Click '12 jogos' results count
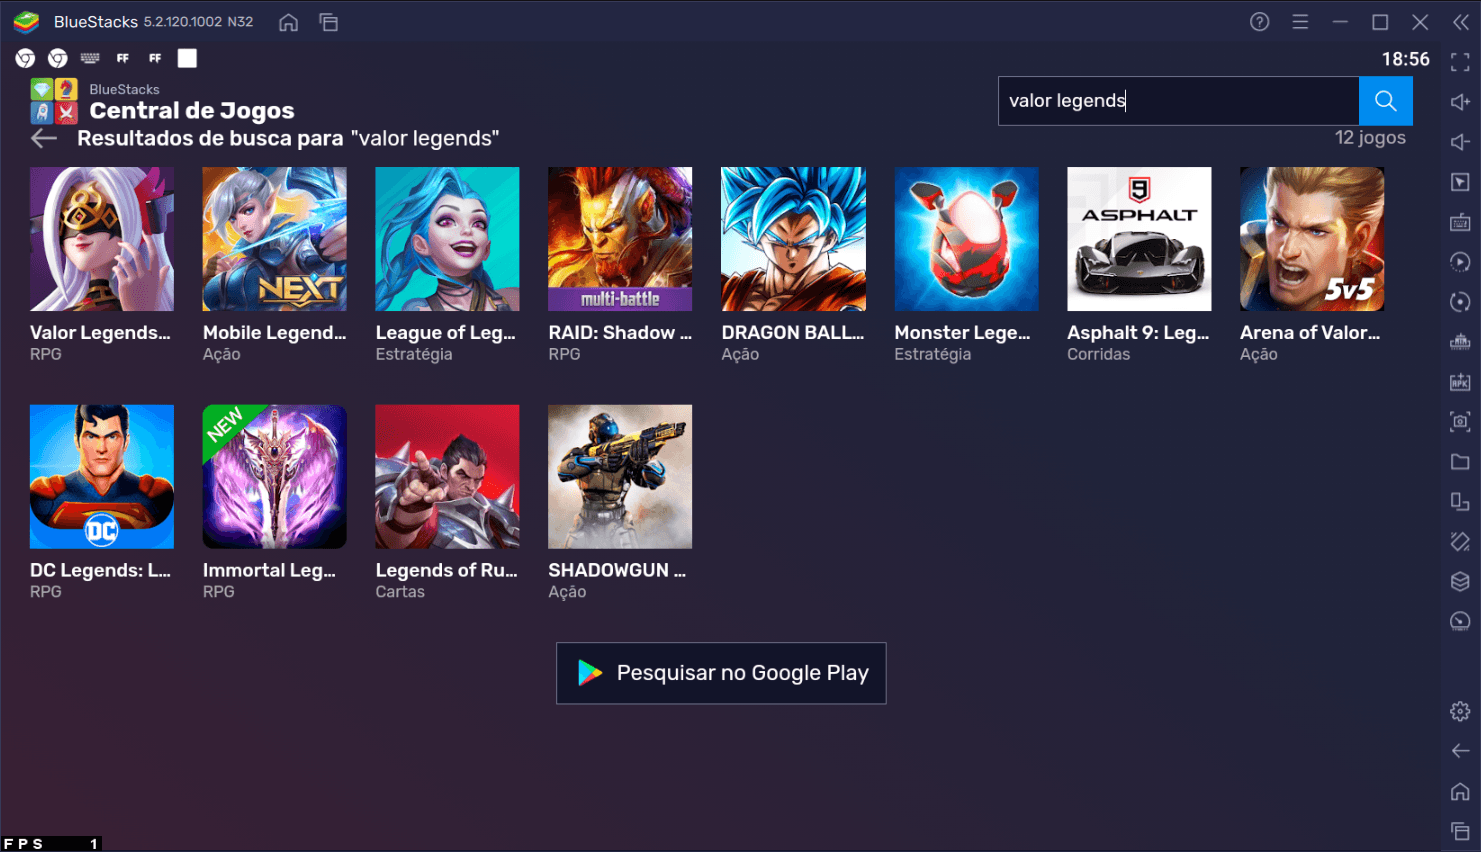This screenshot has height=852, width=1481. coord(1370,138)
